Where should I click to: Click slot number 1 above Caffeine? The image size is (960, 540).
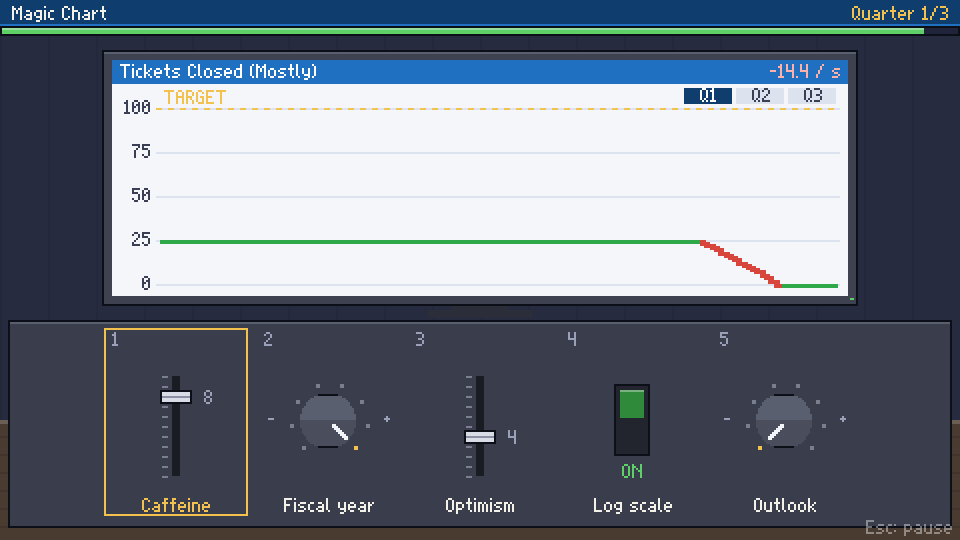coord(115,339)
